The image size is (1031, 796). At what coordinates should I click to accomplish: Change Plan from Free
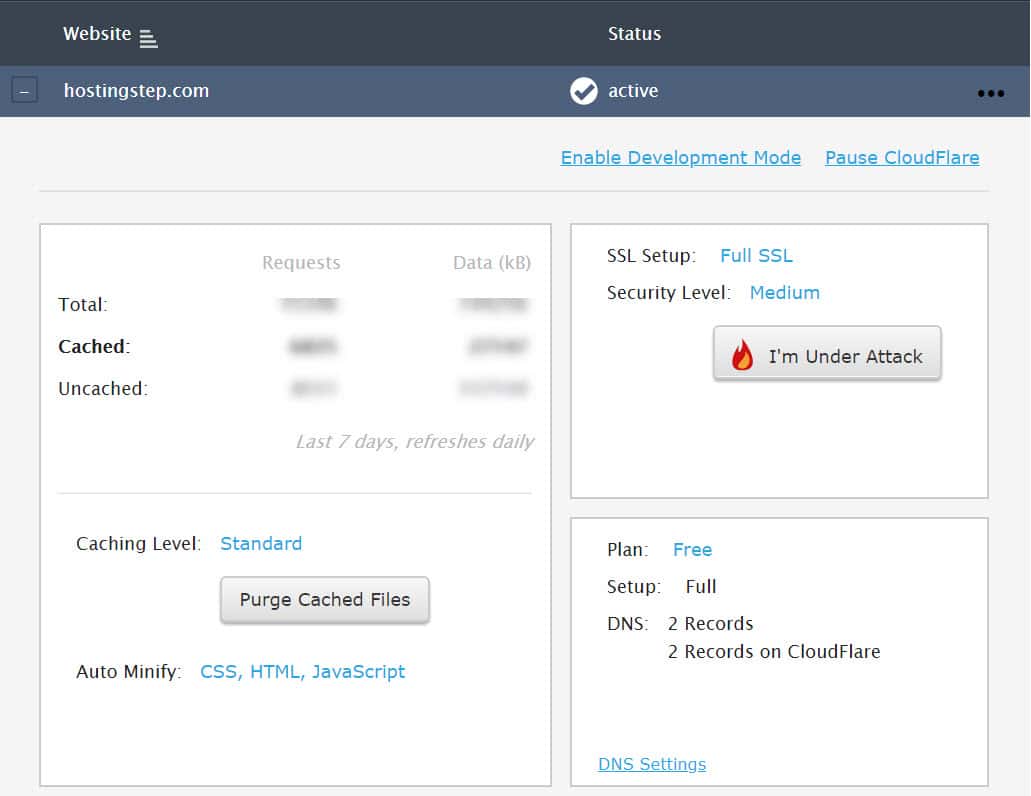(x=692, y=550)
